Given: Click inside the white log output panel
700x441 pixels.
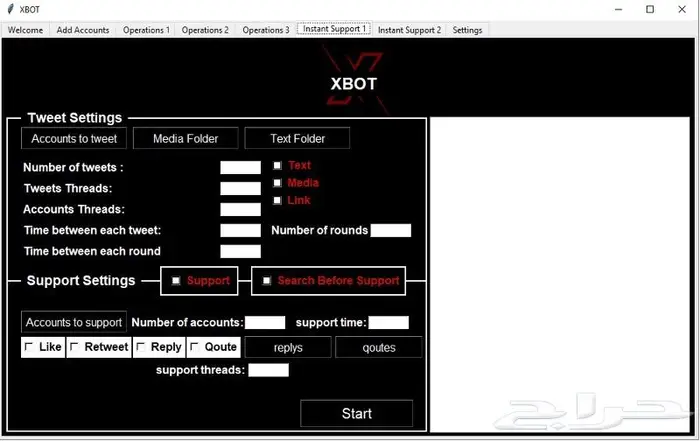Looking at the screenshot, I should (560, 275).
